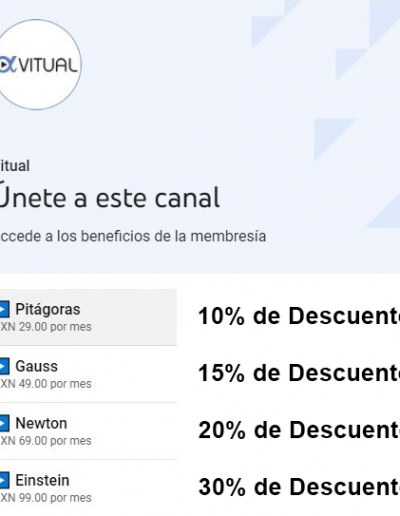Viewport: 400px width, 516px height.
Task: Select the Gauss membership level
Action: 88,374
